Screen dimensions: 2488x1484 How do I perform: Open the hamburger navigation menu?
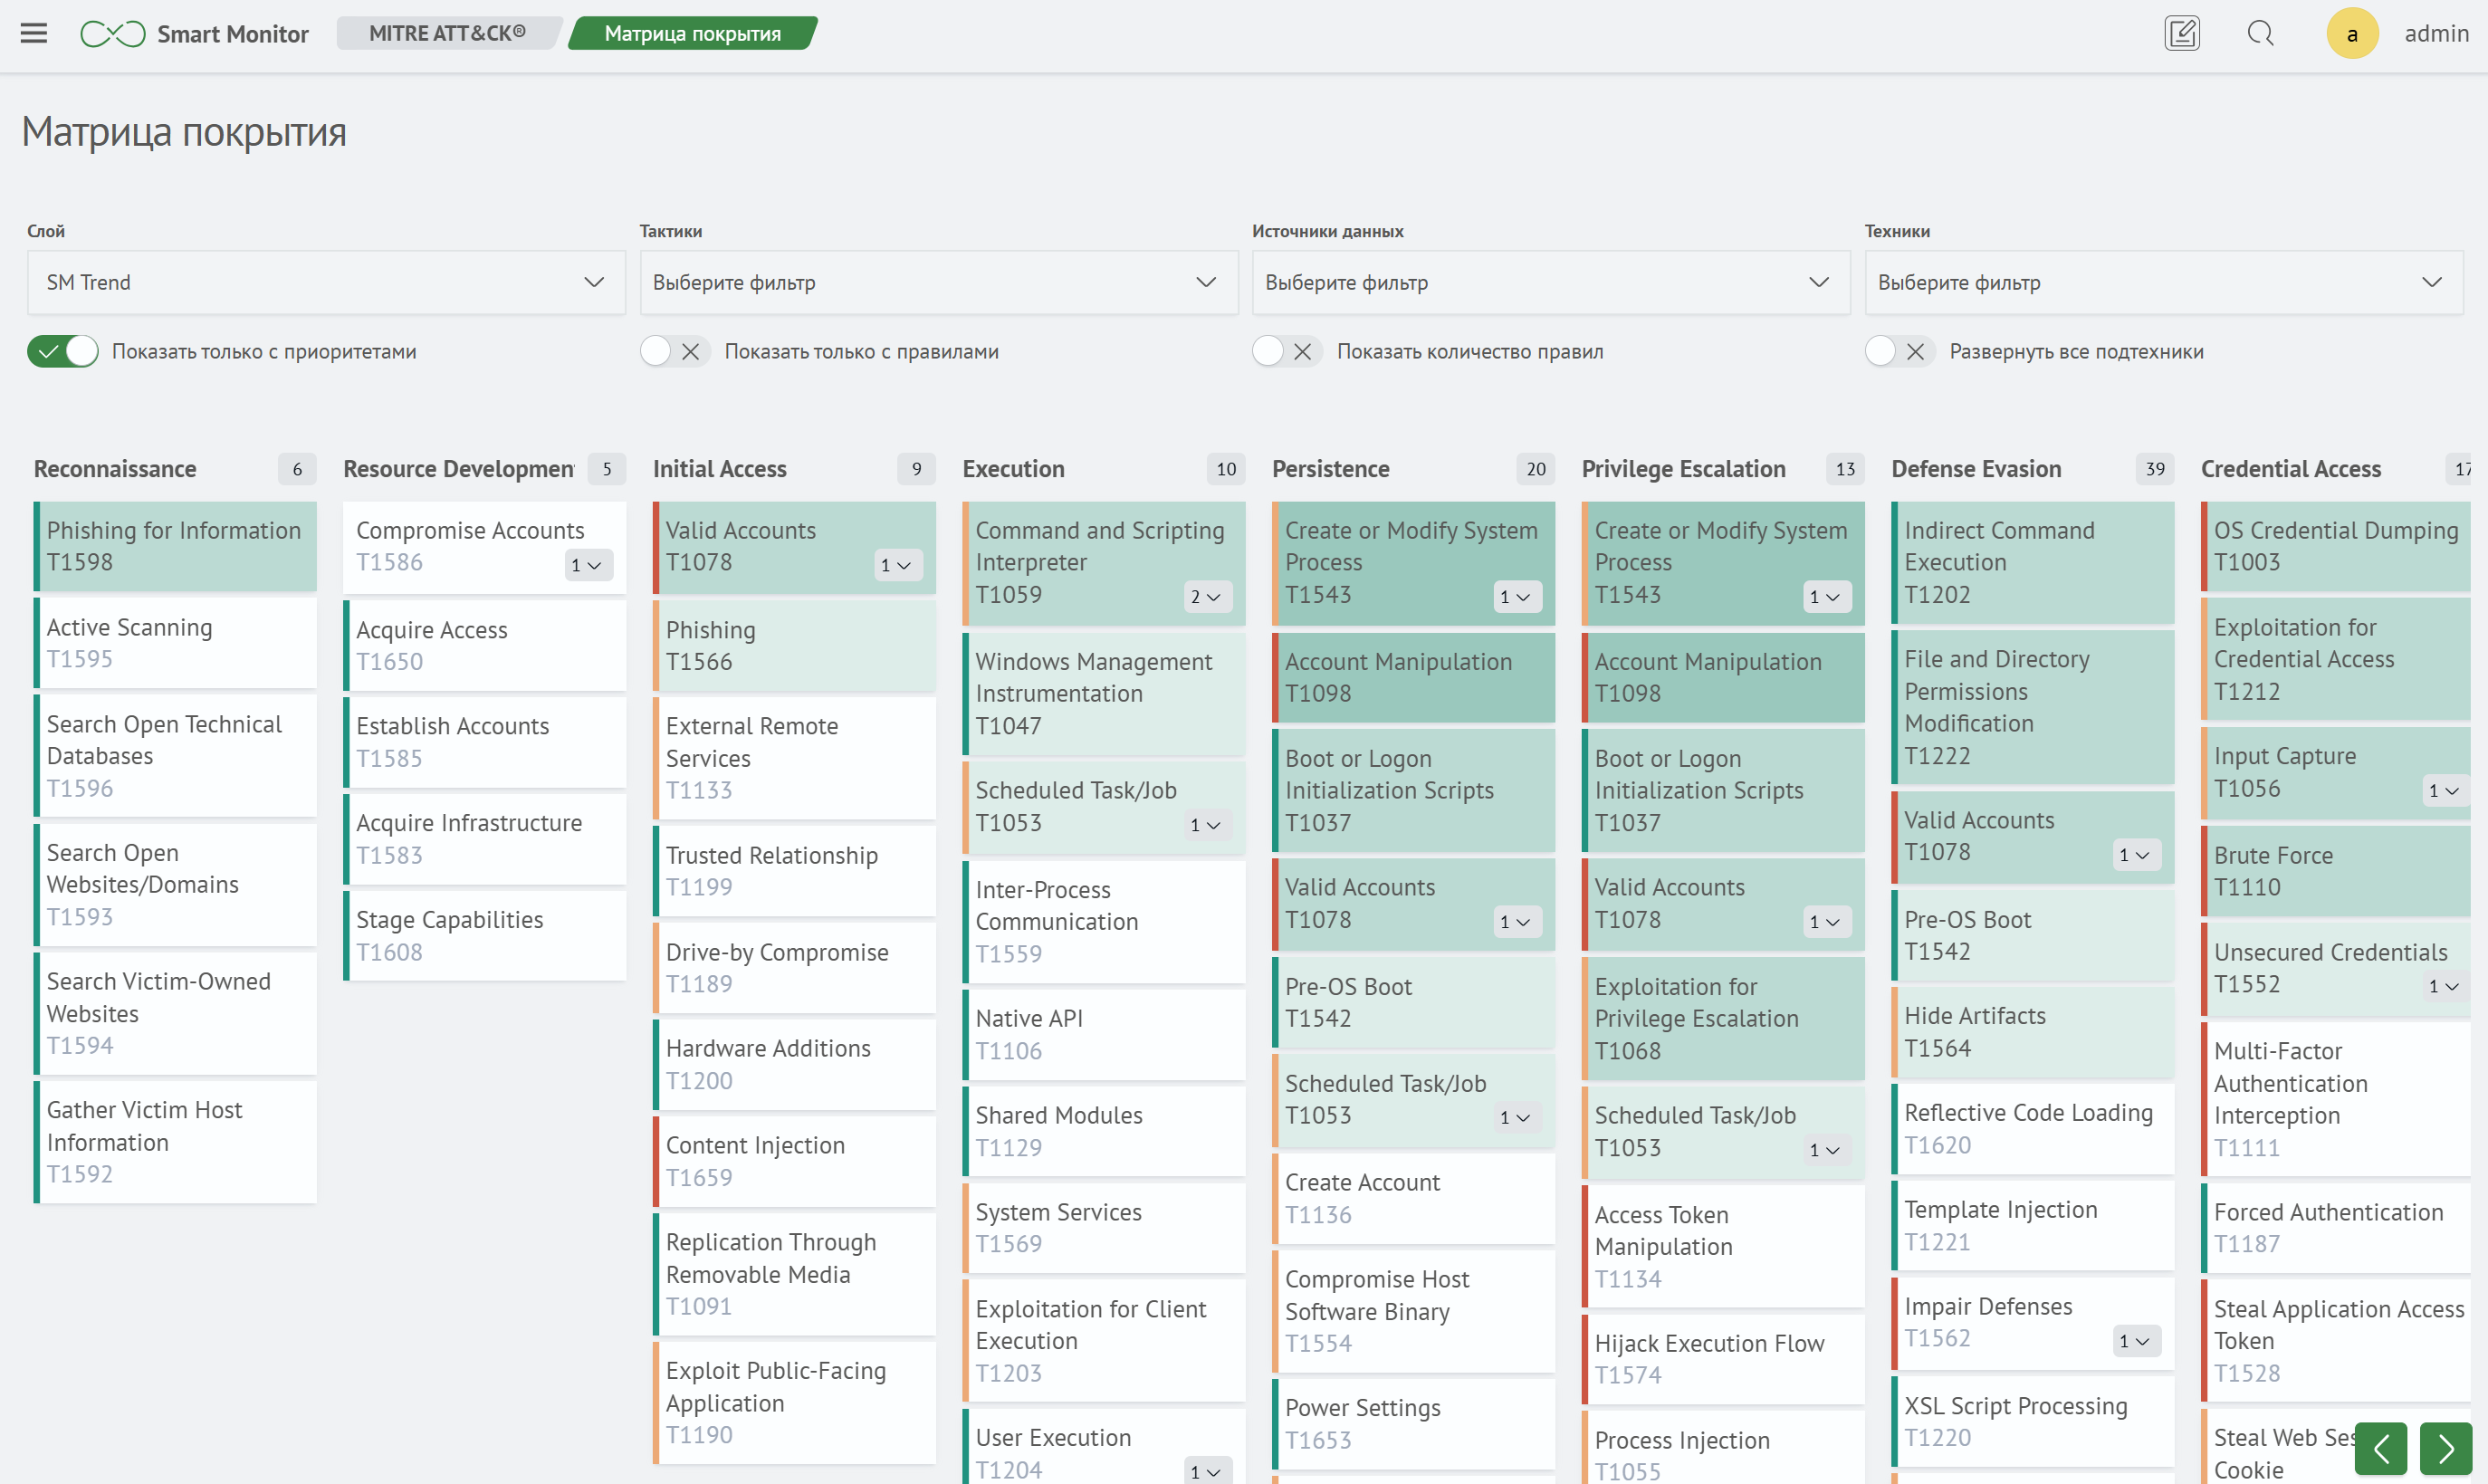34,33
